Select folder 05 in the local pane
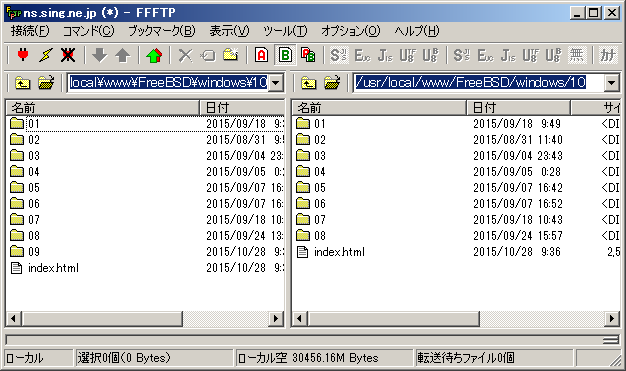Screen dimensions: 626x371 (25, 188)
